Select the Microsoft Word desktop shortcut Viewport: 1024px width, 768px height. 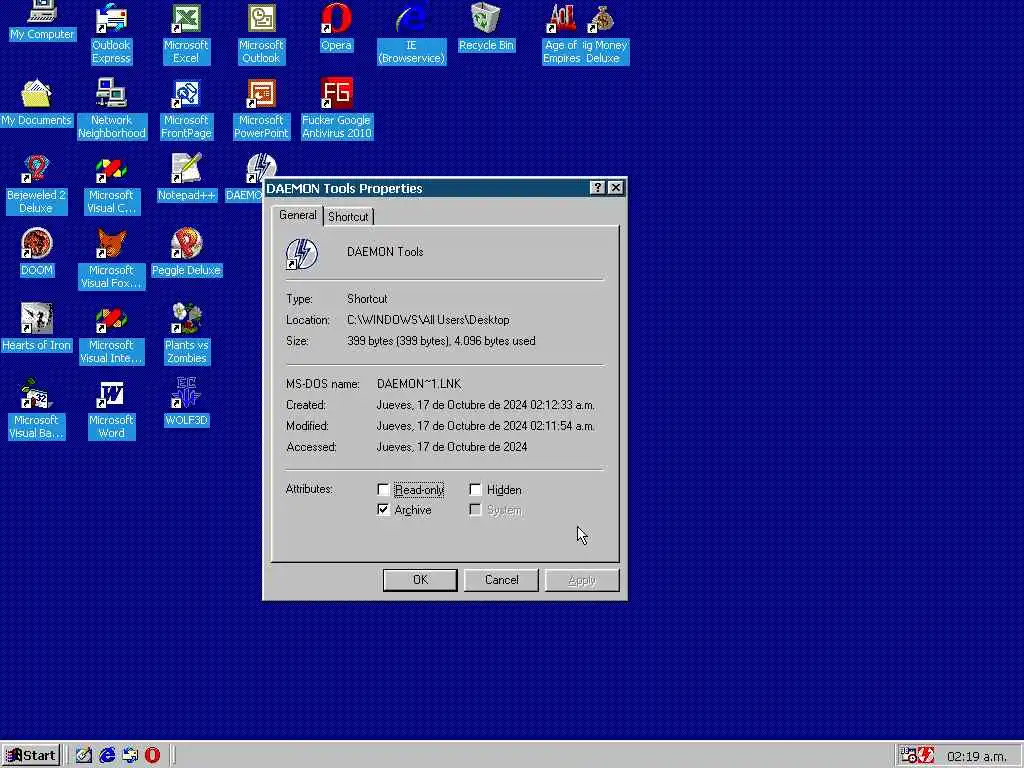point(111,409)
